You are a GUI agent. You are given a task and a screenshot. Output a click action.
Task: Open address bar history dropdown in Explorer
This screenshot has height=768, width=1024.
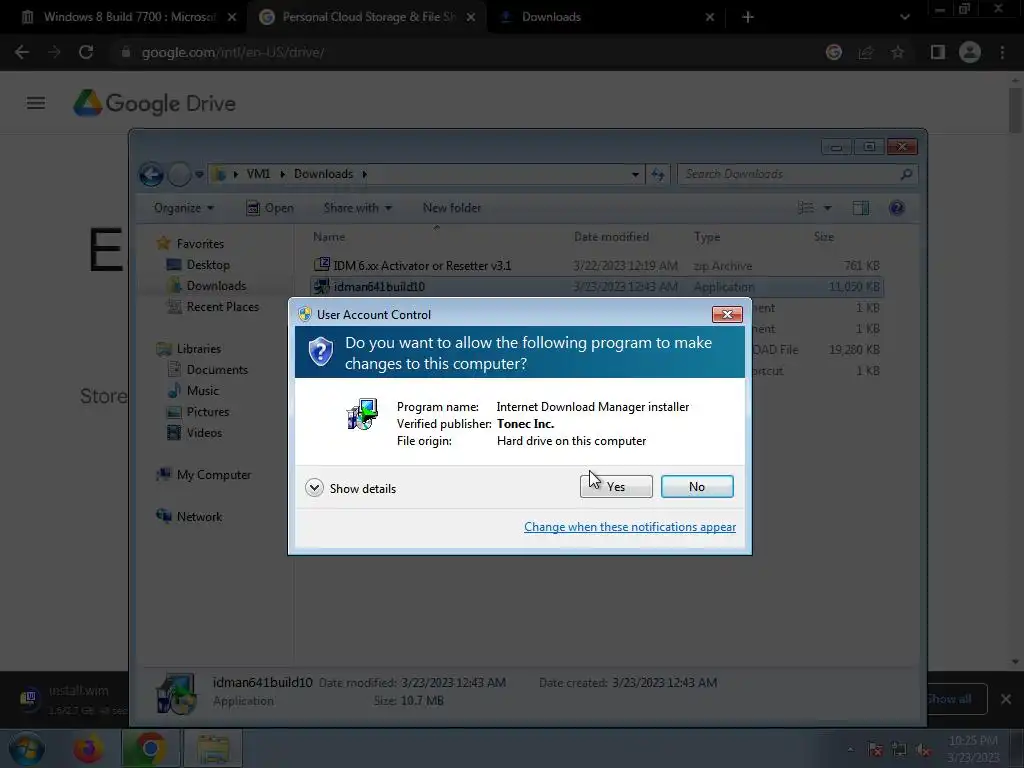click(635, 174)
